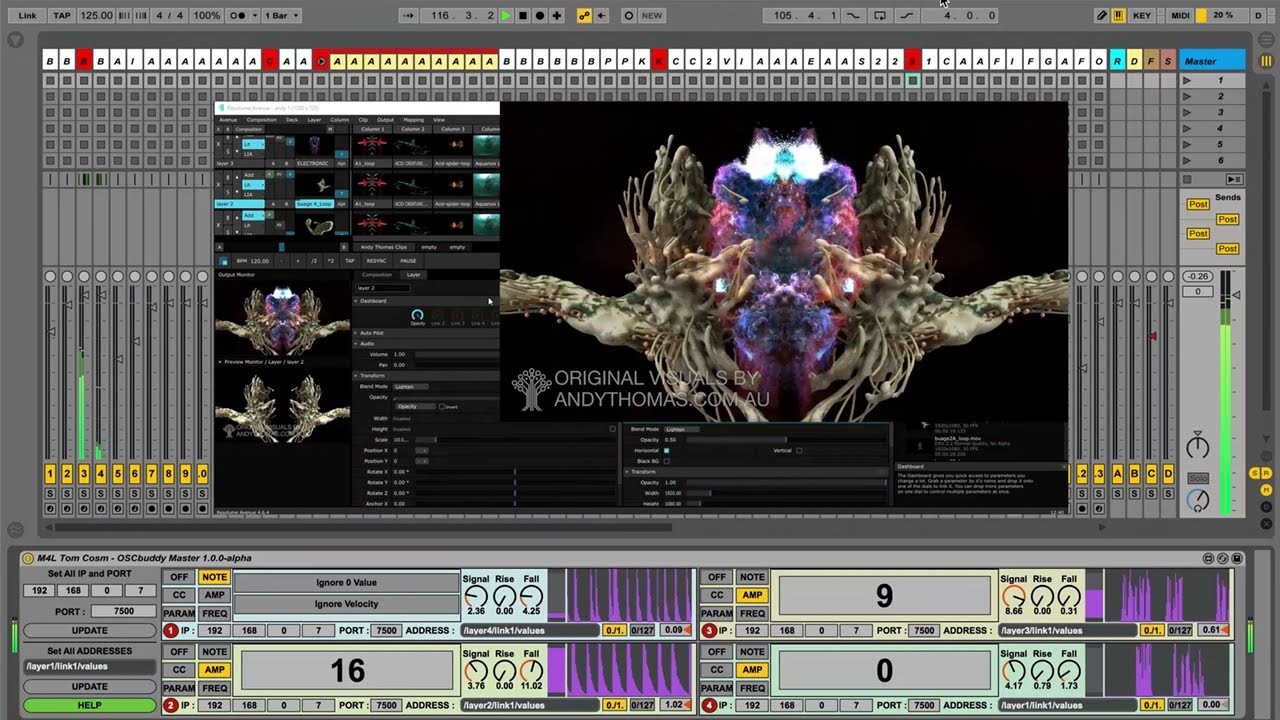Image resolution: width=1280 pixels, height=720 pixels.
Task: Click the cue volume knob below Solo
Action: coord(1197,501)
